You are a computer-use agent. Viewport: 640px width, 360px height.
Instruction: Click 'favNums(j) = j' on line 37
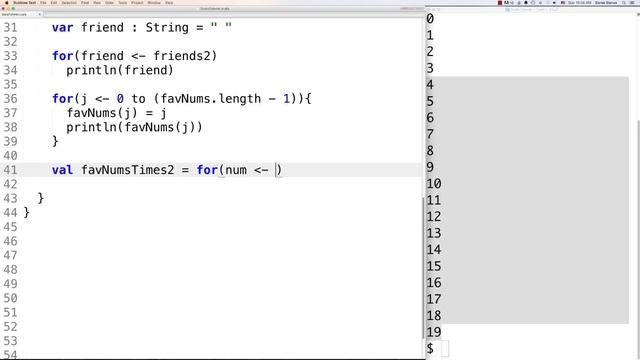pyautogui.click(x=116, y=113)
